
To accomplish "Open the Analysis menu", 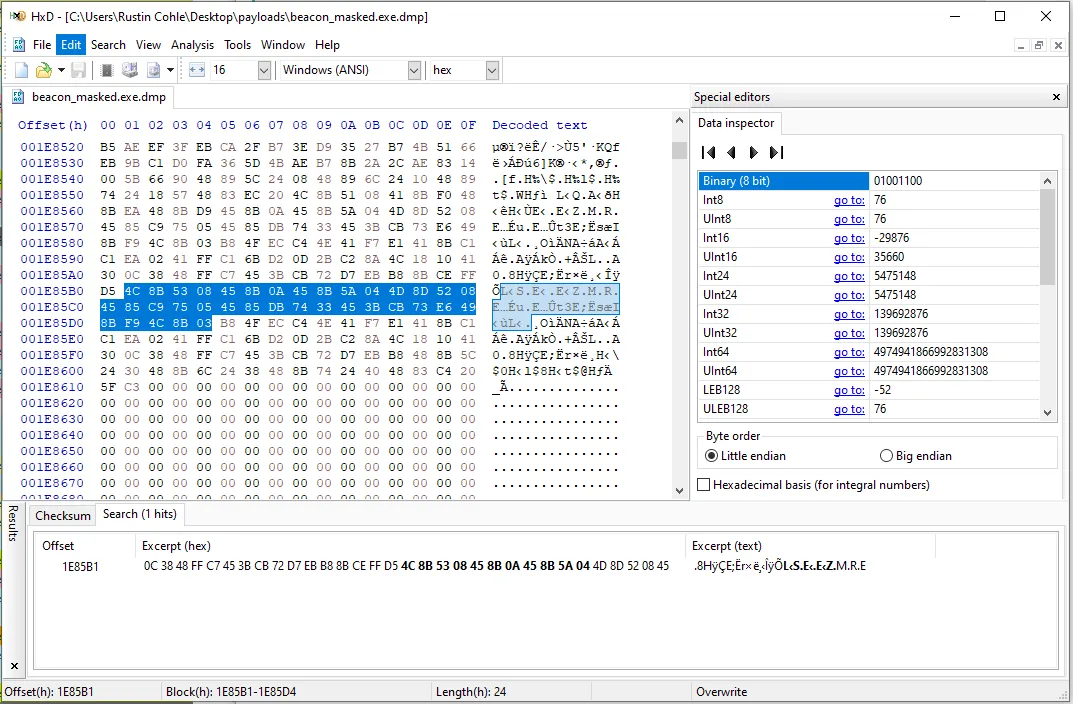I will (x=192, y=45).
